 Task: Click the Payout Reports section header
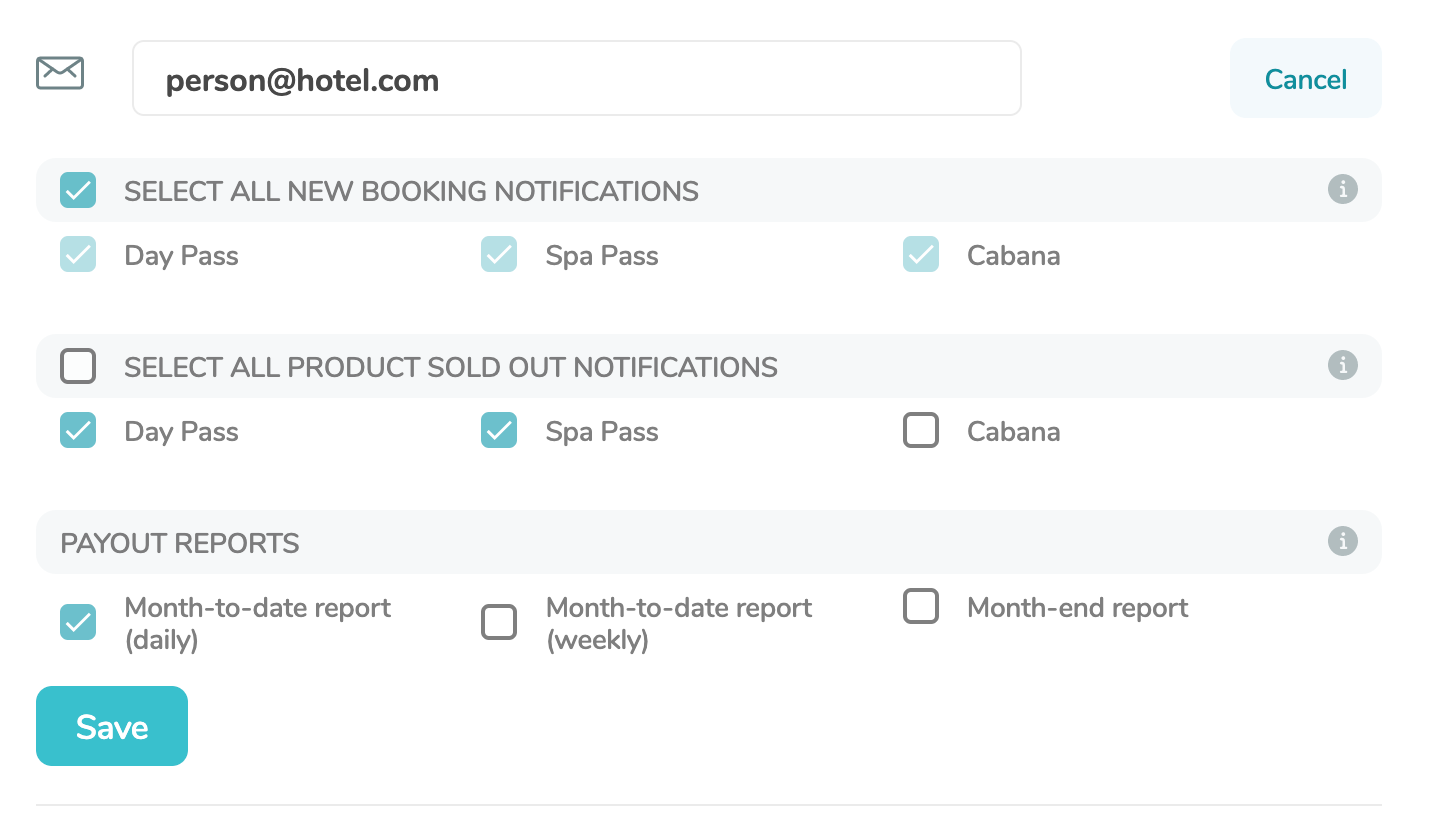180,543
